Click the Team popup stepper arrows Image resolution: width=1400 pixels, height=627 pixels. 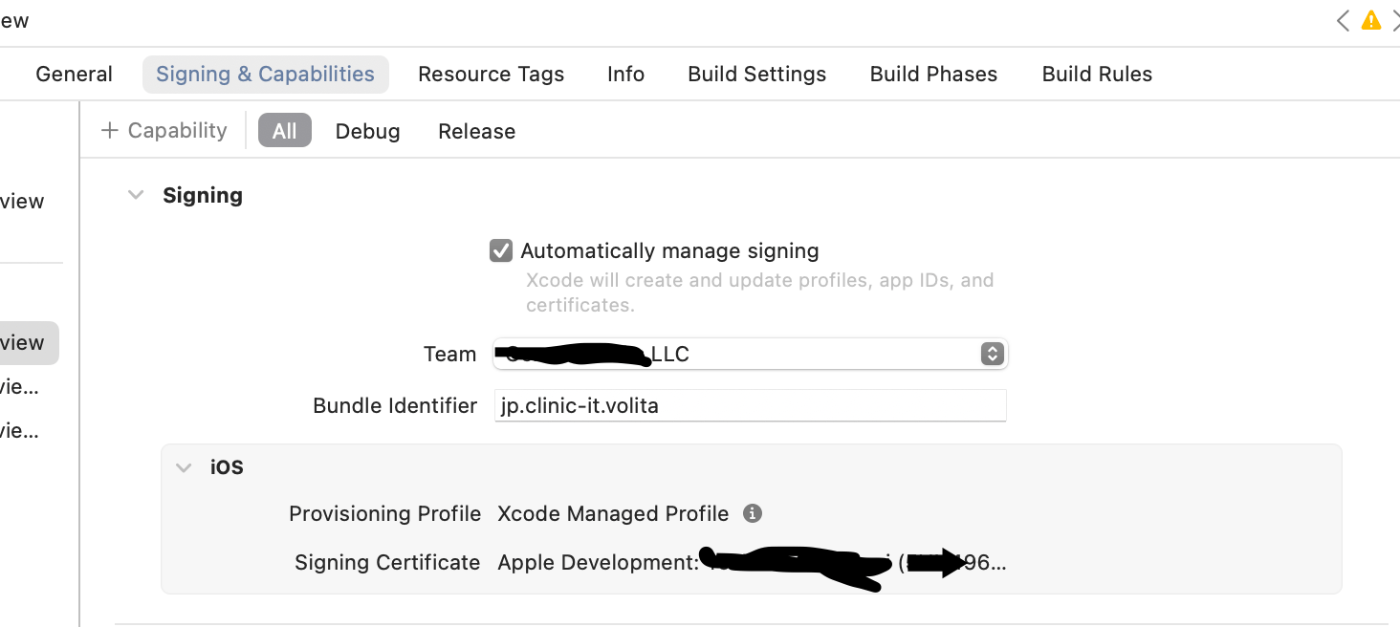tap(992, 354)
